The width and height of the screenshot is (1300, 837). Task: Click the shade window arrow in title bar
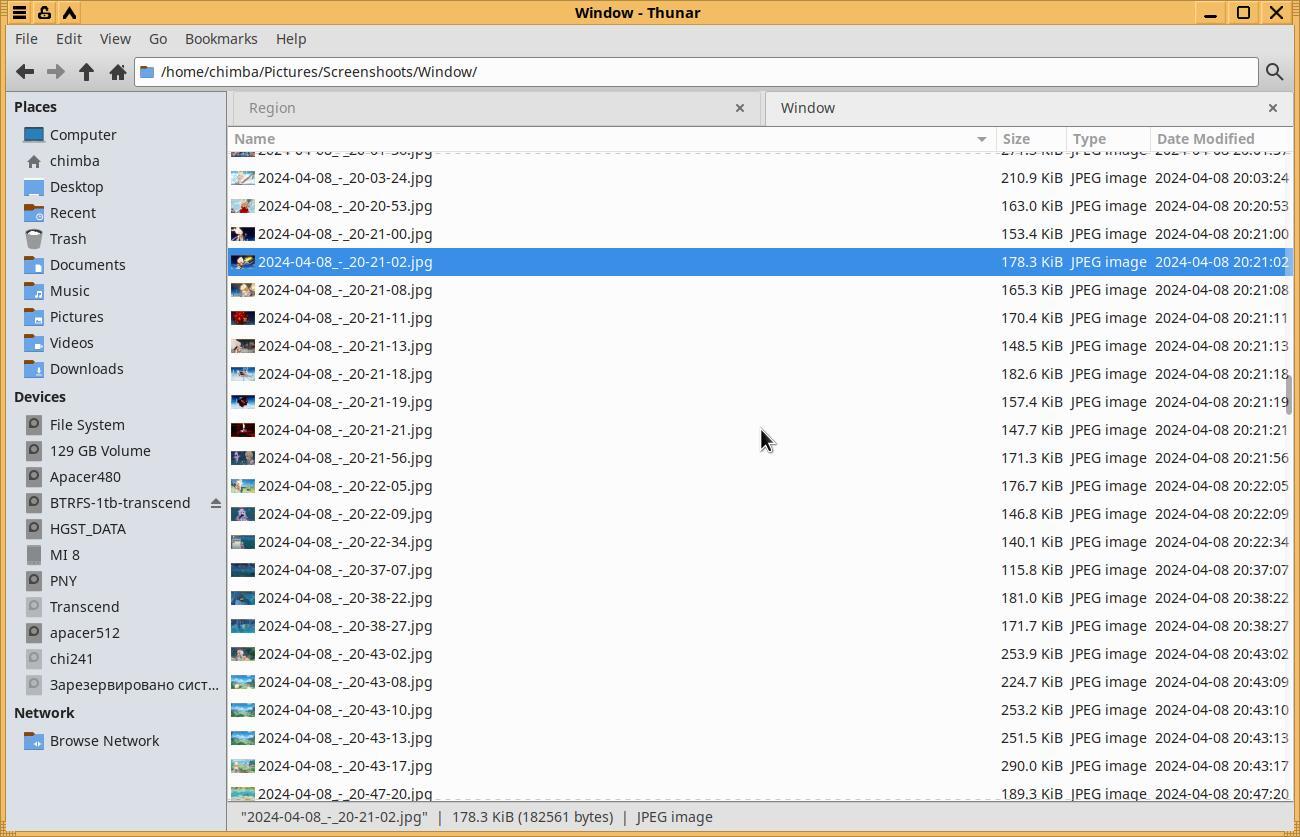pyautogui.click(x=69, y=13)
